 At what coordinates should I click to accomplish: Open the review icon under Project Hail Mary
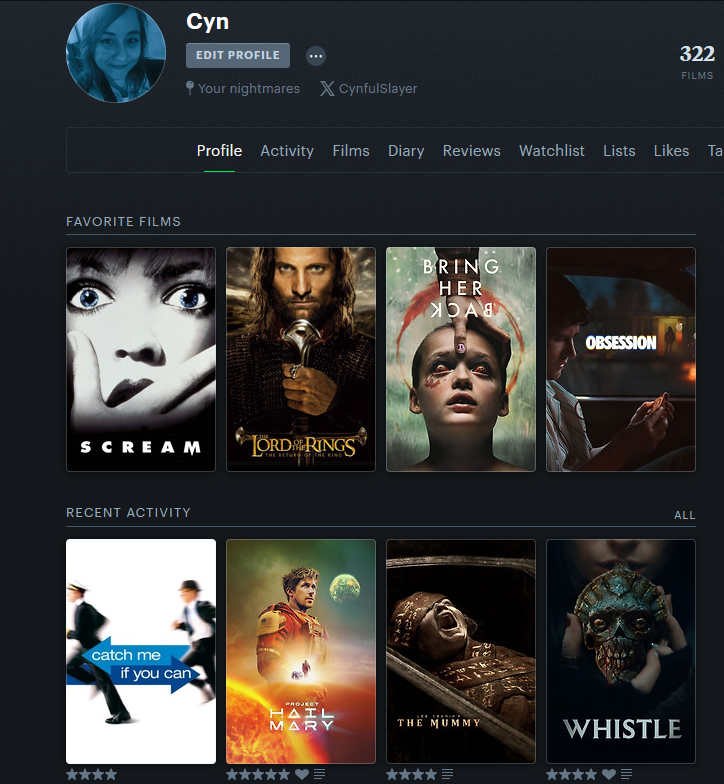point(320,774)
